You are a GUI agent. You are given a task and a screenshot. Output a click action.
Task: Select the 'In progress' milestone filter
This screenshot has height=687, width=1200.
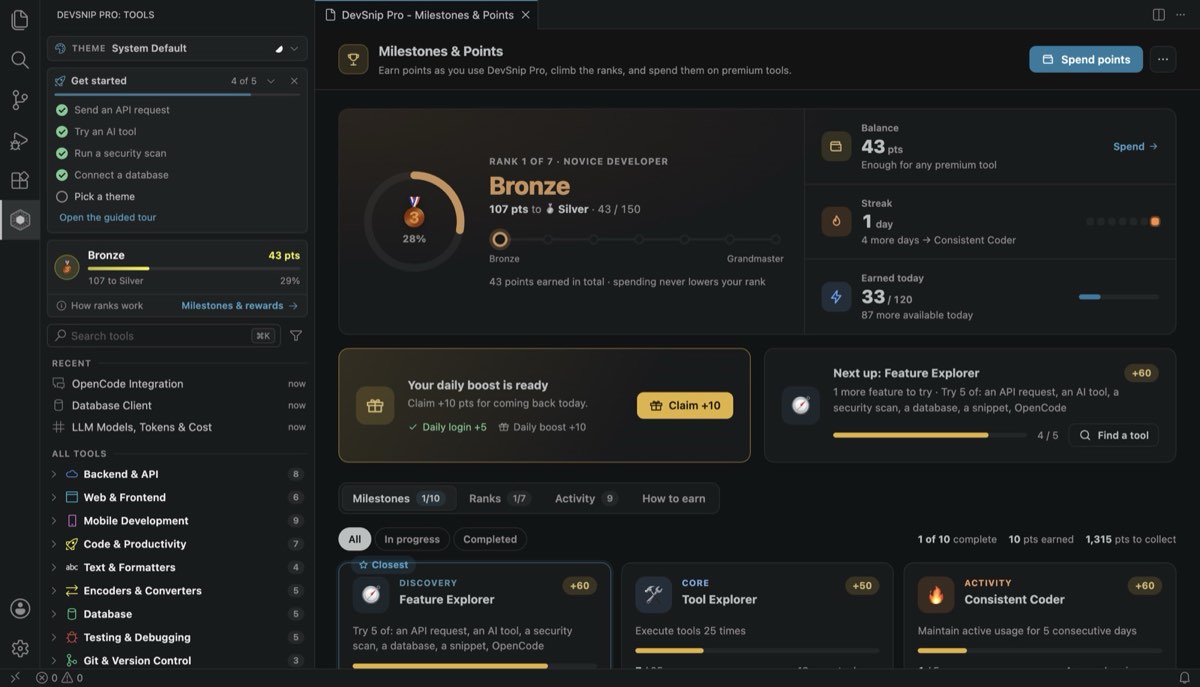click(412, 539)
